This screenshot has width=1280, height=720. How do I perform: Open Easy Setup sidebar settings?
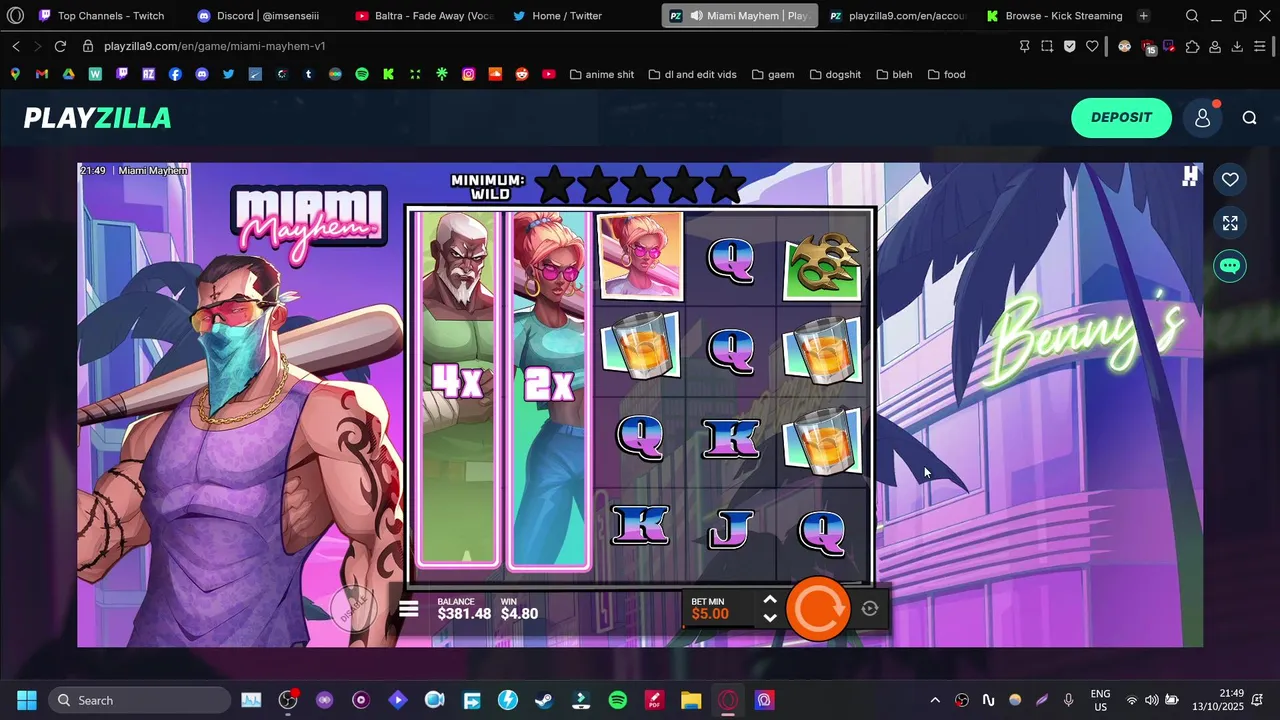pyautogui.click(x=1260, y=46)
